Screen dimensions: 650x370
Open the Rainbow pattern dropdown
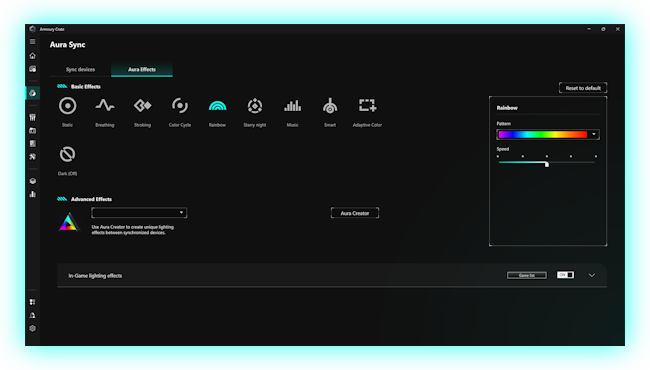click(548, 134)
